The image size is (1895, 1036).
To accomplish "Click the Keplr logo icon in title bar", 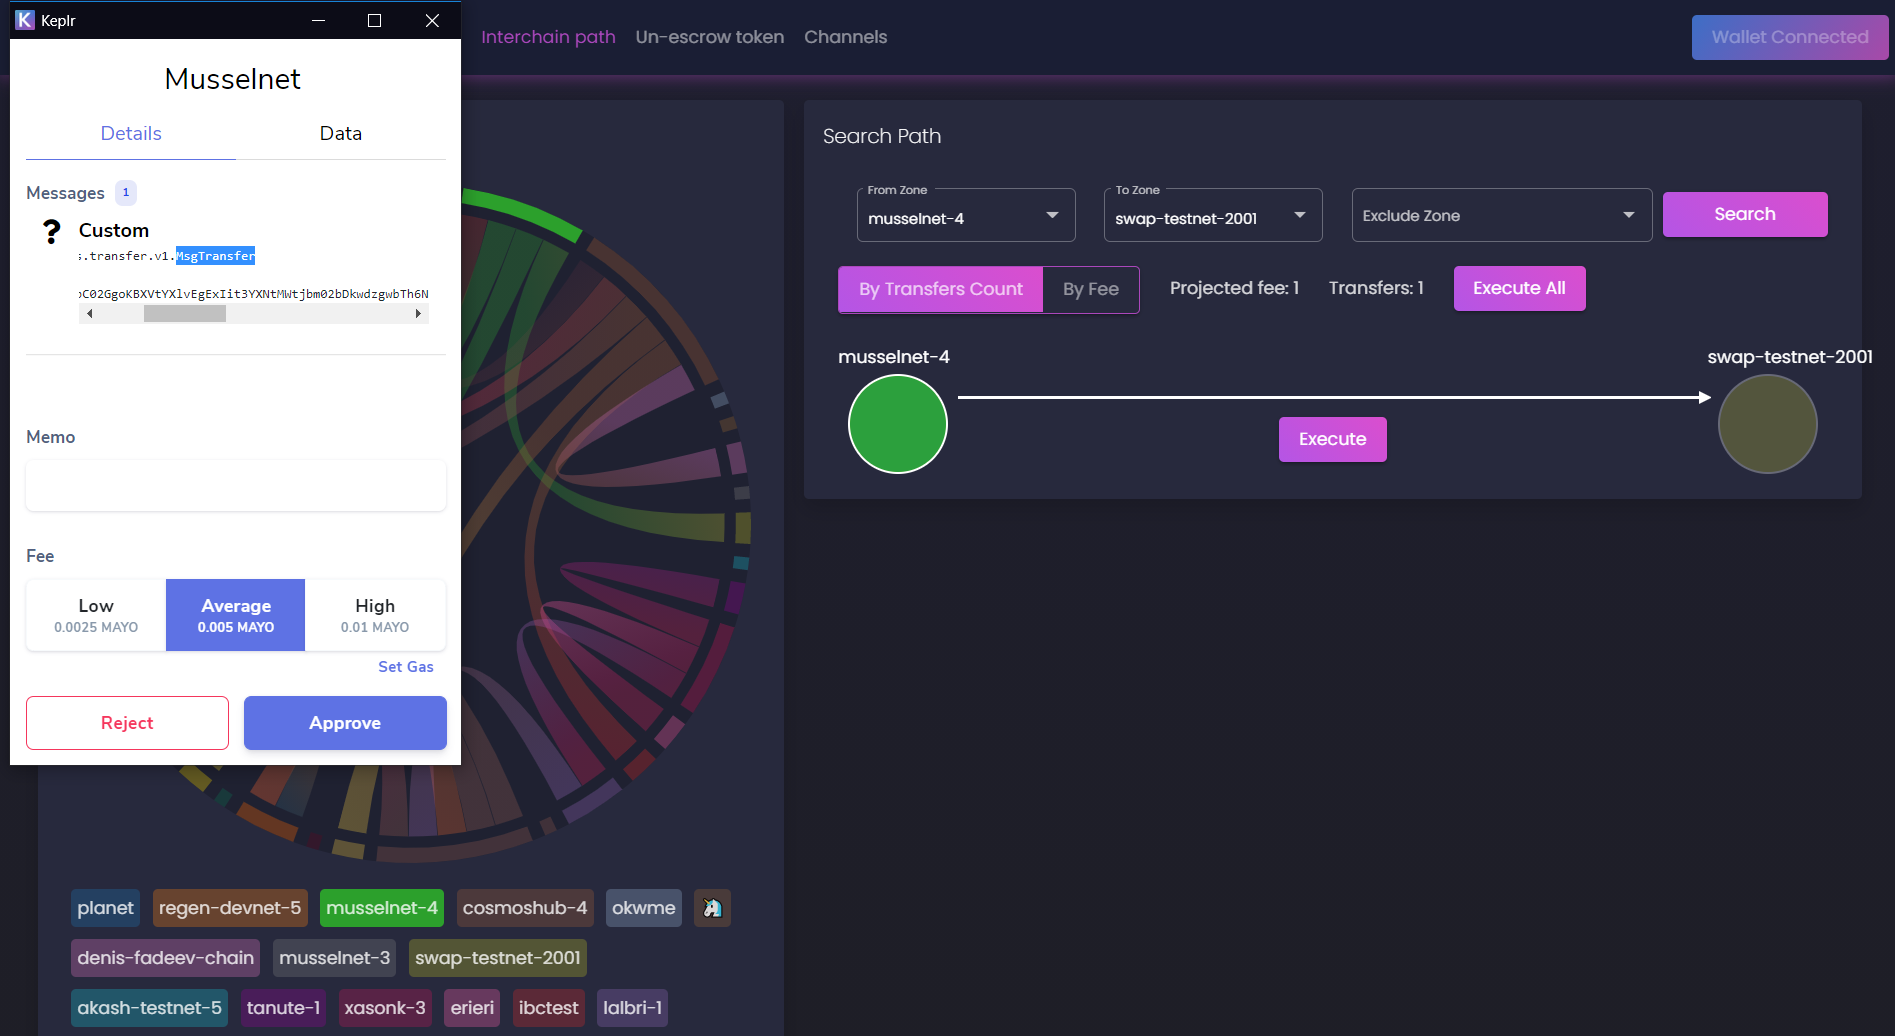I will (25, 20).
